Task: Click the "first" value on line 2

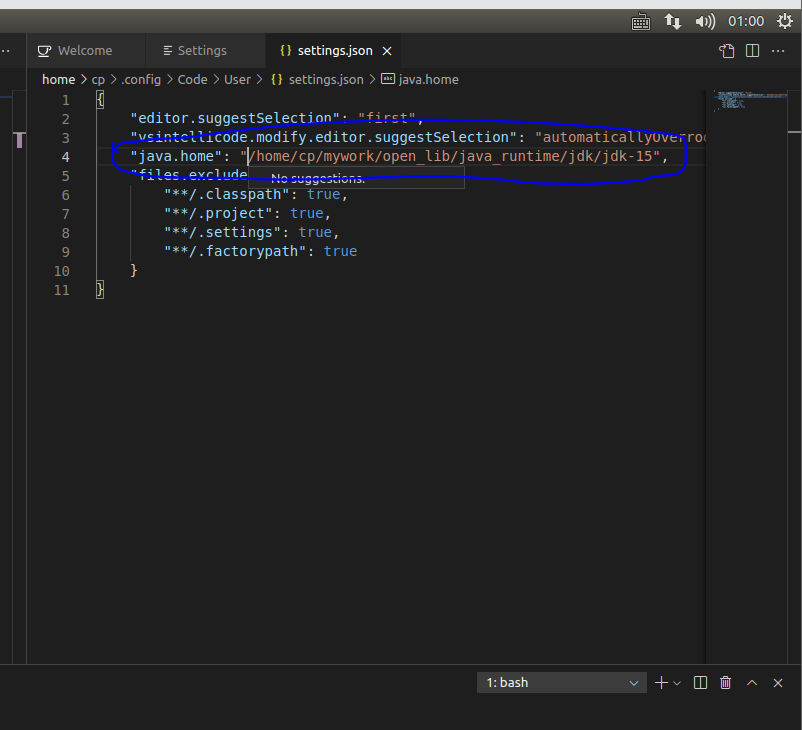Action: (x=387, y=118)
